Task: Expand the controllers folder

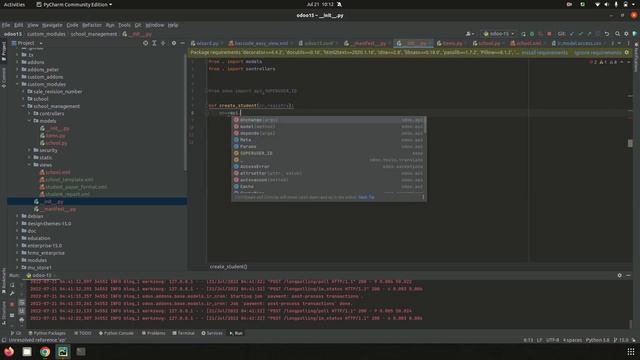Action: point(30,113)
